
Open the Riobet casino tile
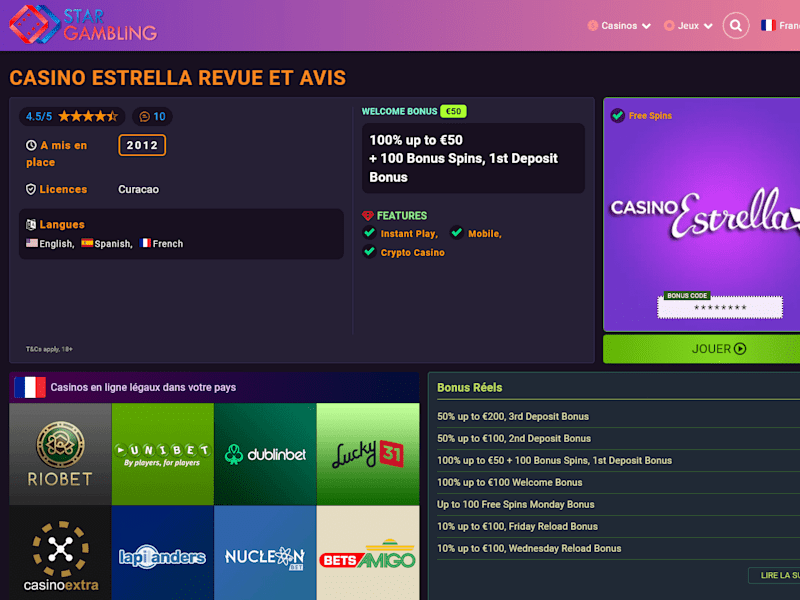pos(60,454)
